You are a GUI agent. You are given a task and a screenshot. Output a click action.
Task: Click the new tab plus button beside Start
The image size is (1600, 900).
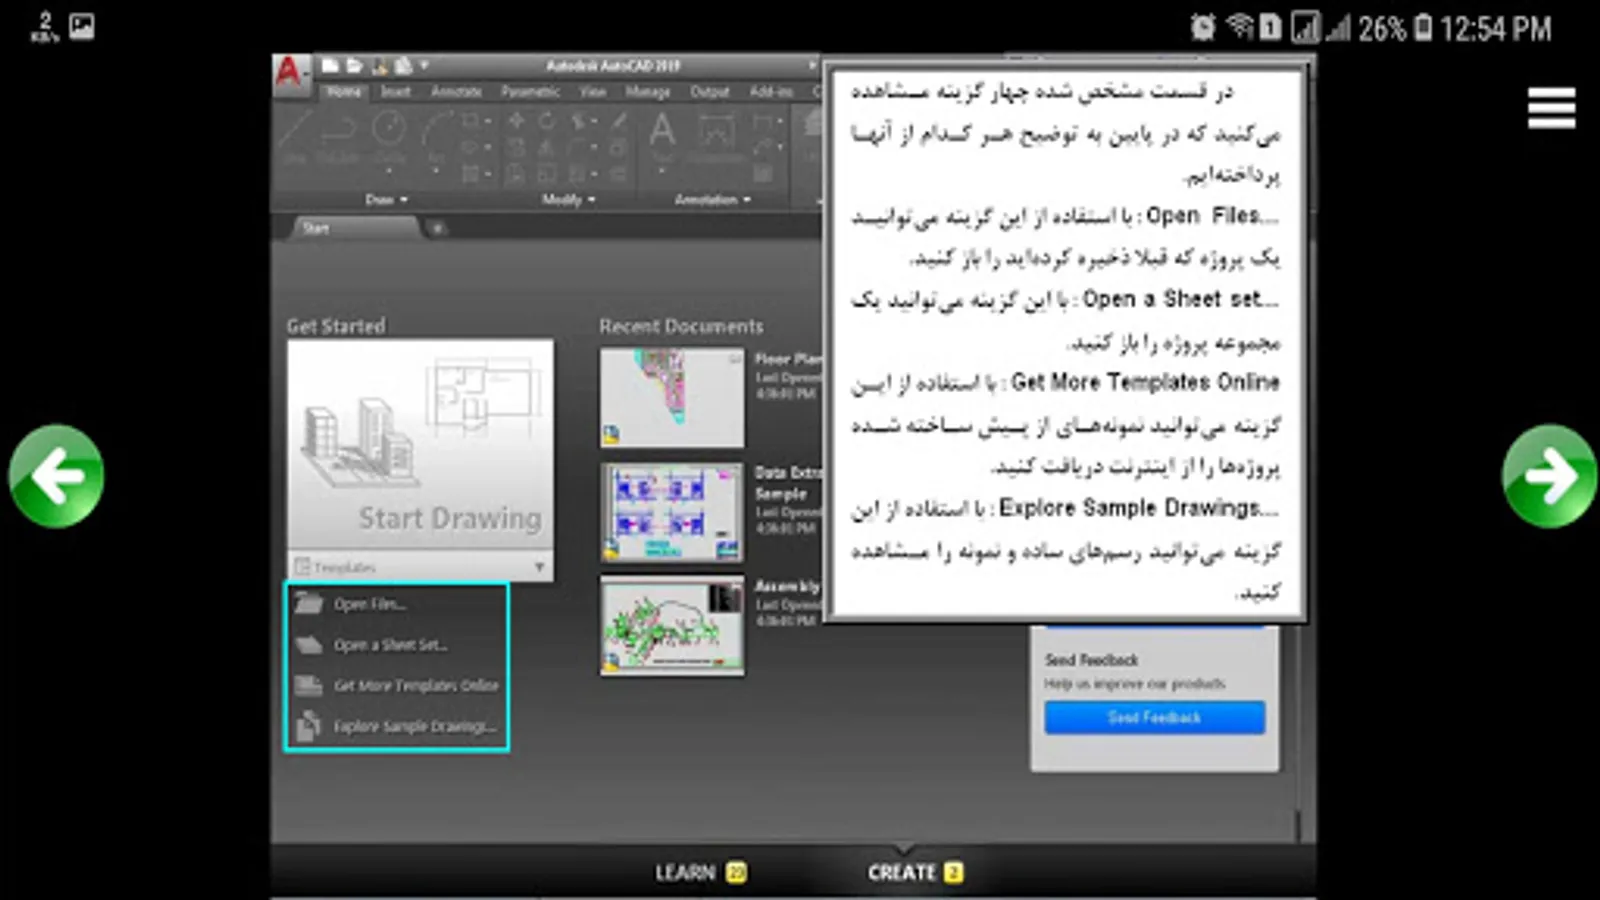(x=437, y=228)
